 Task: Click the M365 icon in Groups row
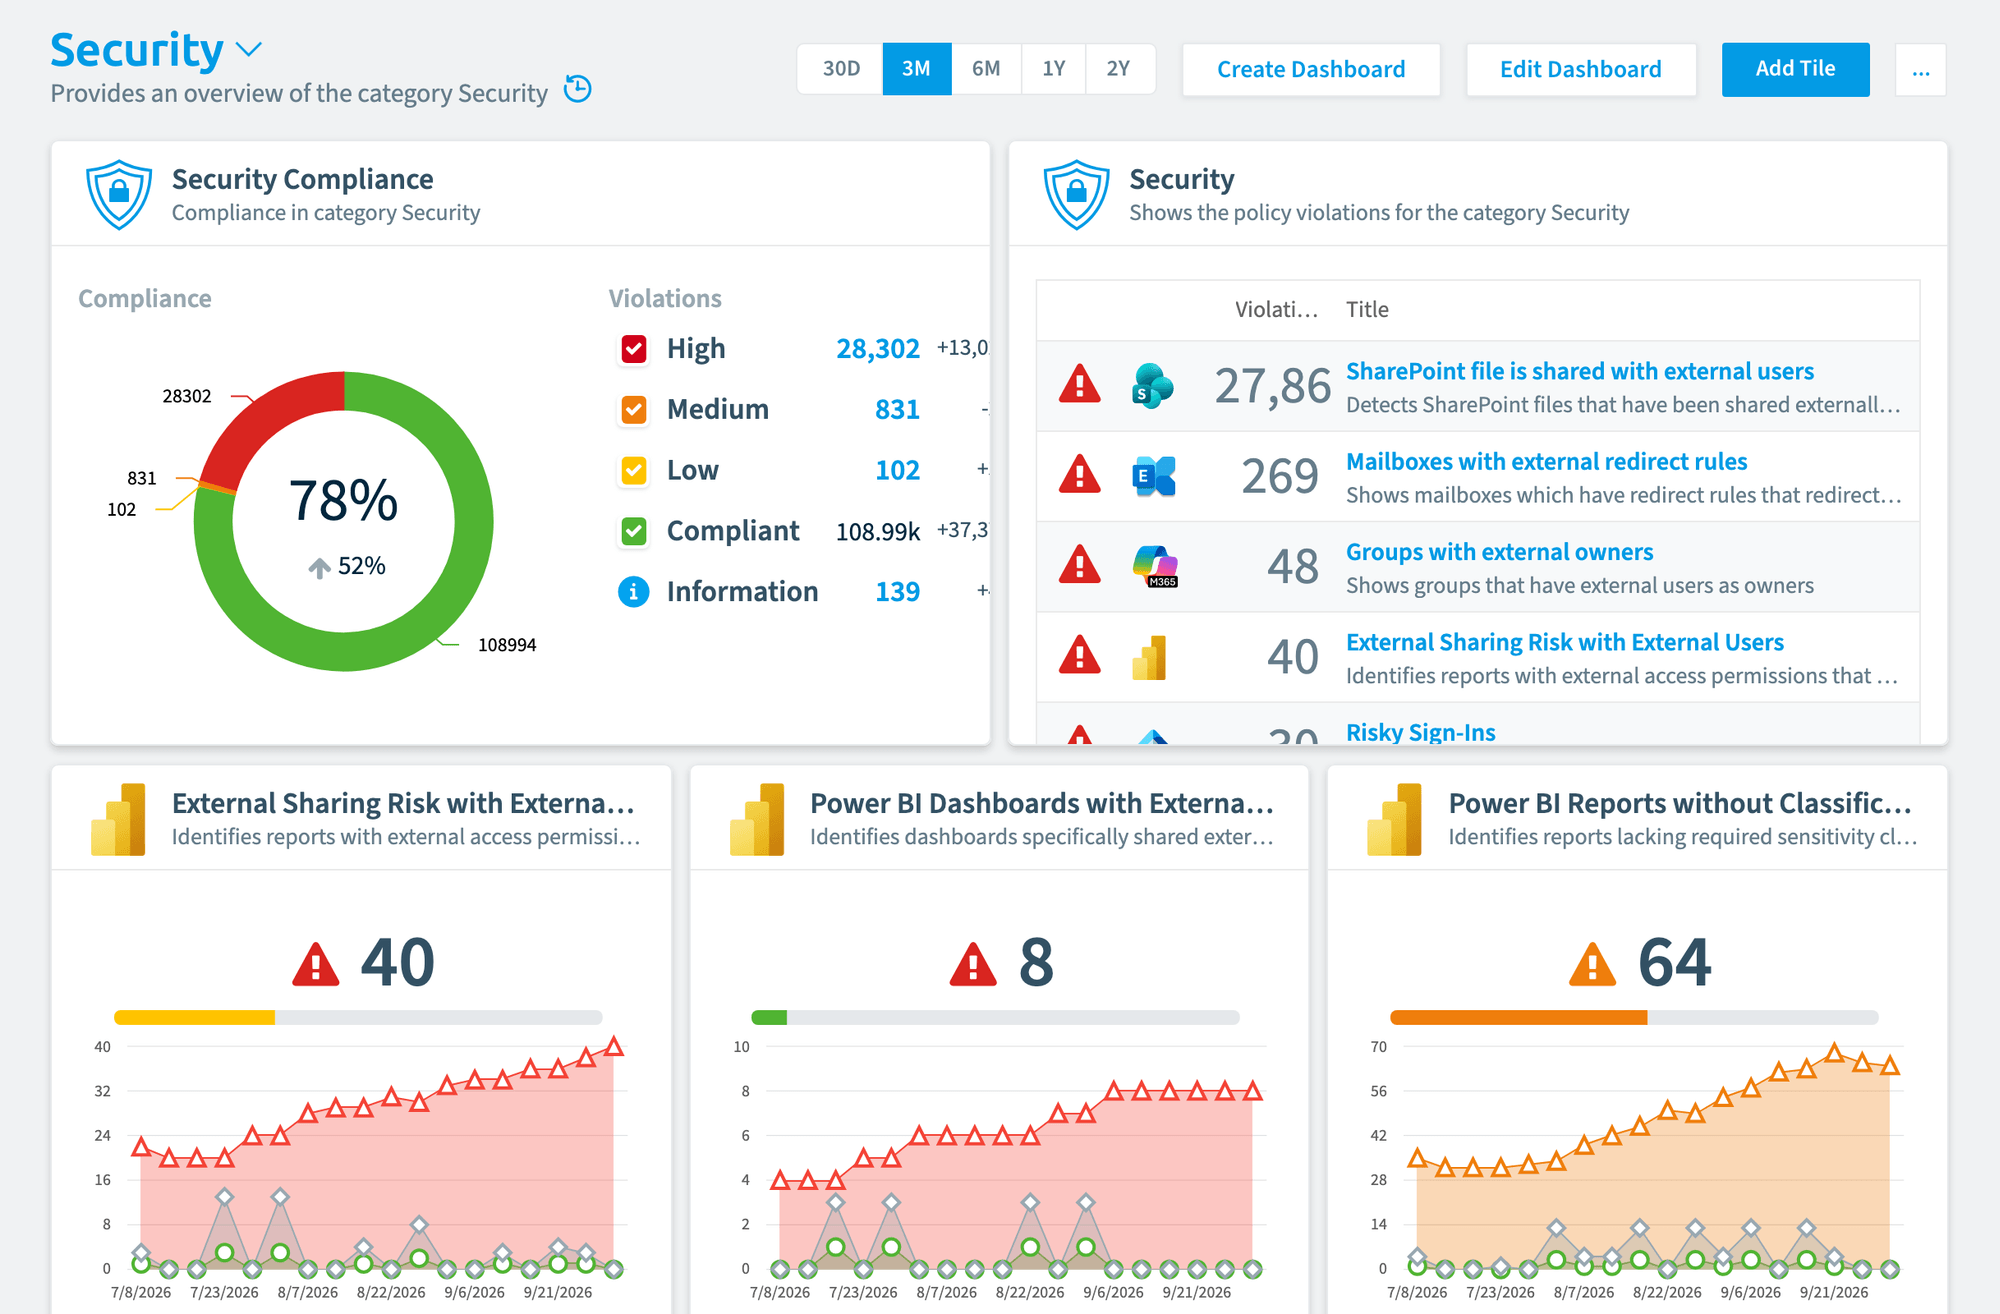pyautogui.click(x=1155, y=566)
